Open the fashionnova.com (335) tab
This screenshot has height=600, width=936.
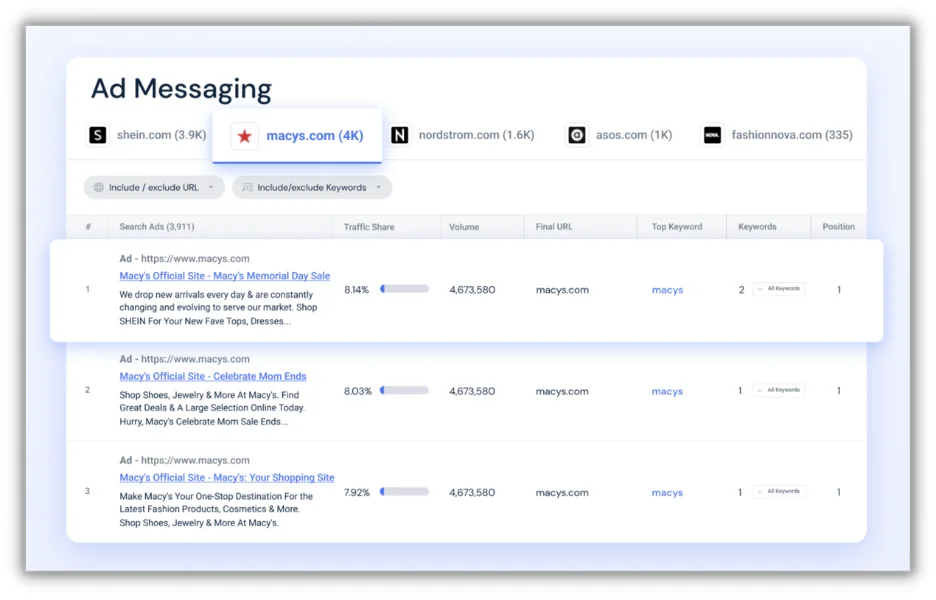click(x=777, y=135)
